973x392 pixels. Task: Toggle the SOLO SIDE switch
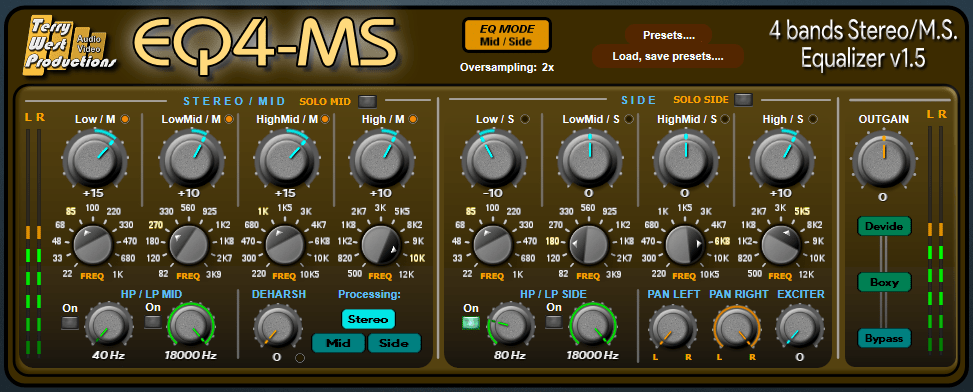coord(743,99)
